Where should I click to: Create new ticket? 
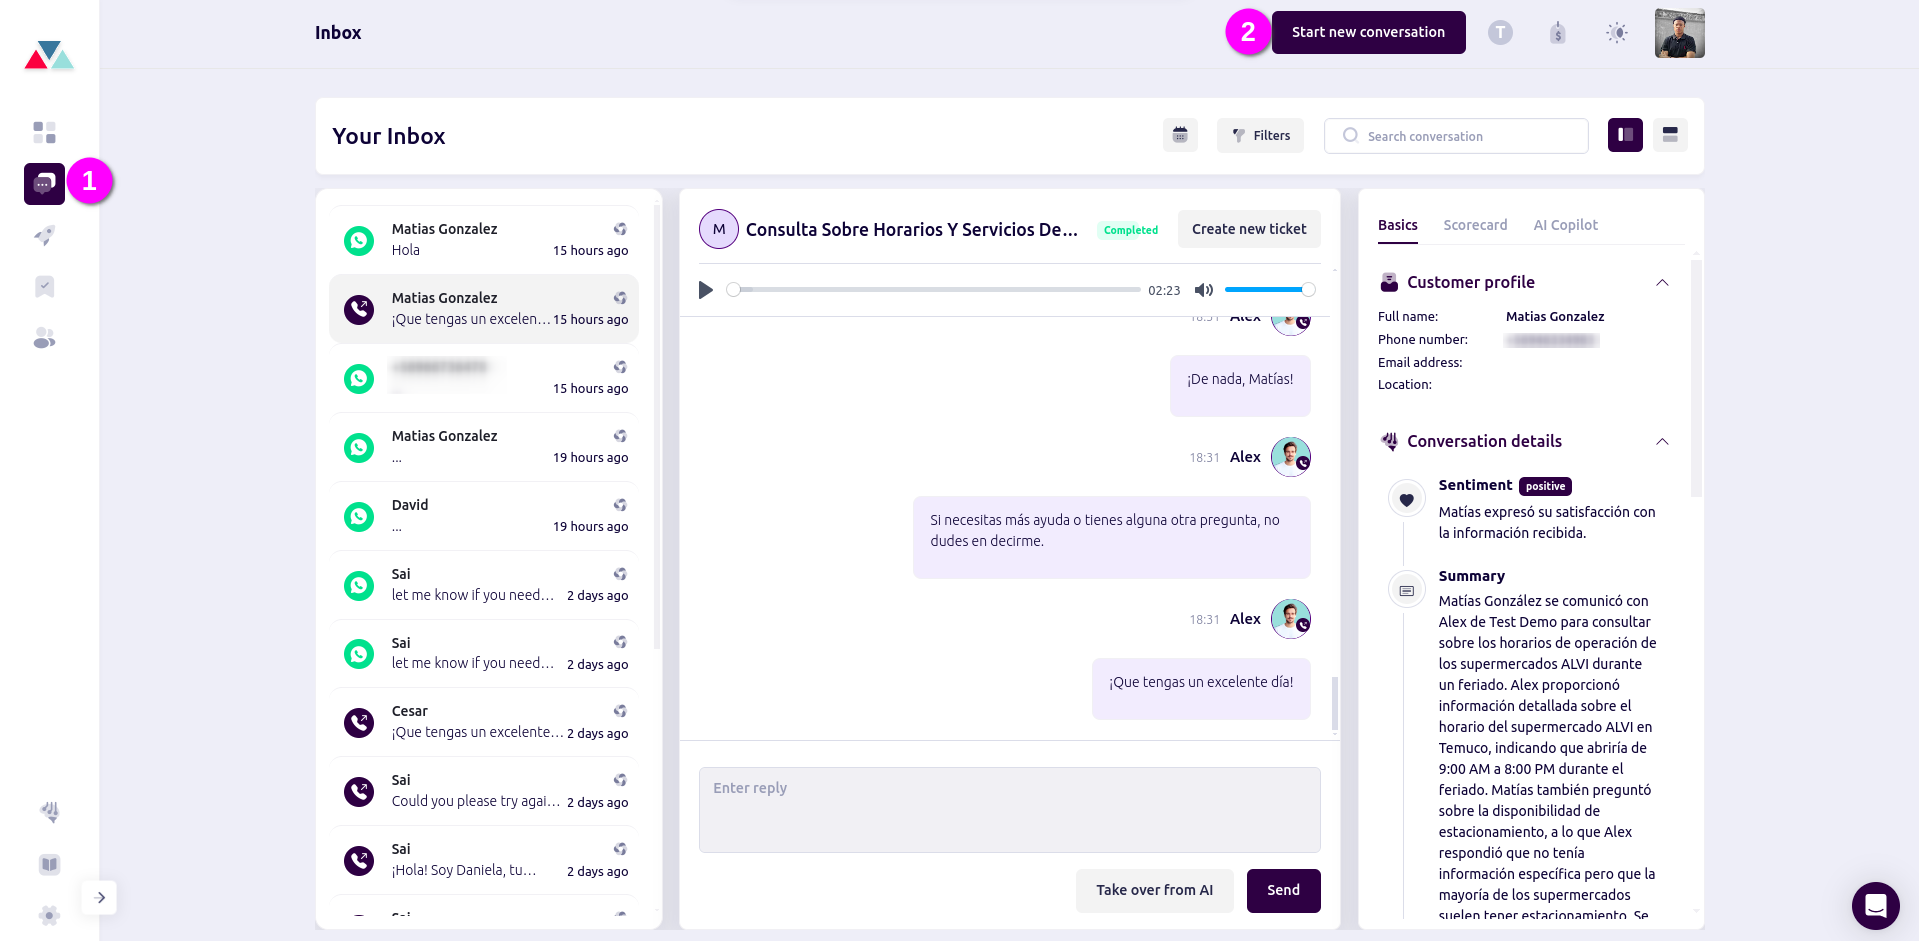click(1249, 229)
